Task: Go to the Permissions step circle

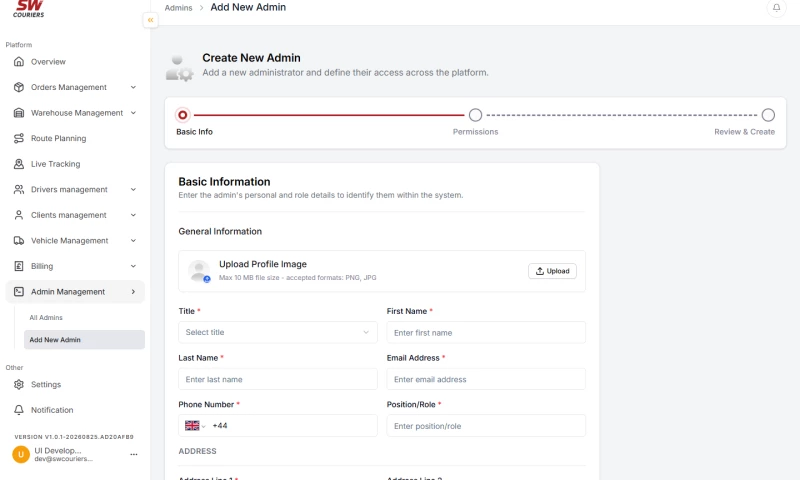Action: [x=475, y=115]
